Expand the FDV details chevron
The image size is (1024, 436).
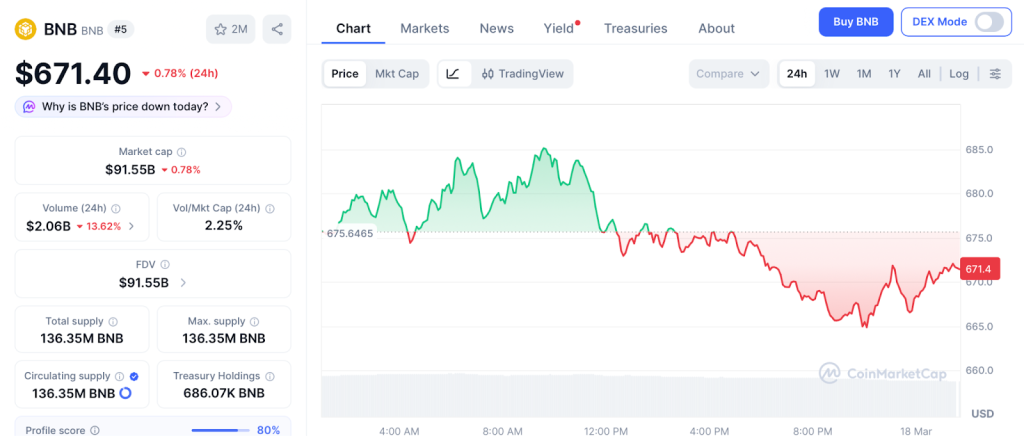coord(183,283)
